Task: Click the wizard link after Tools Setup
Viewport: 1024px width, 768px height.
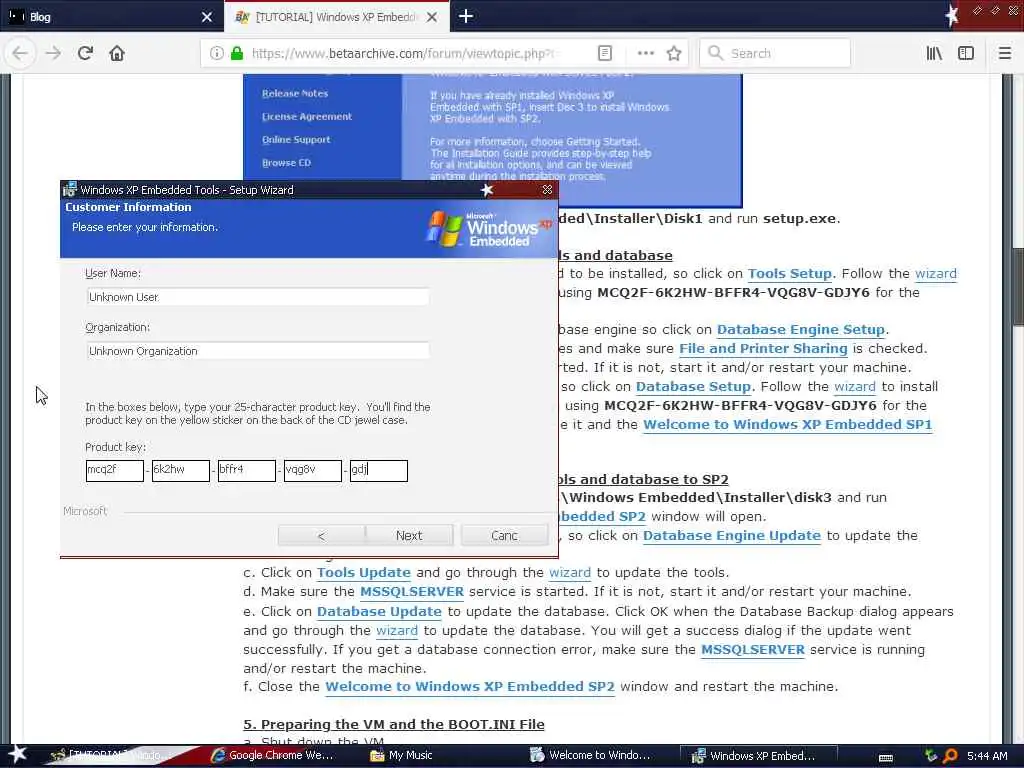Action: pos(936,274)
